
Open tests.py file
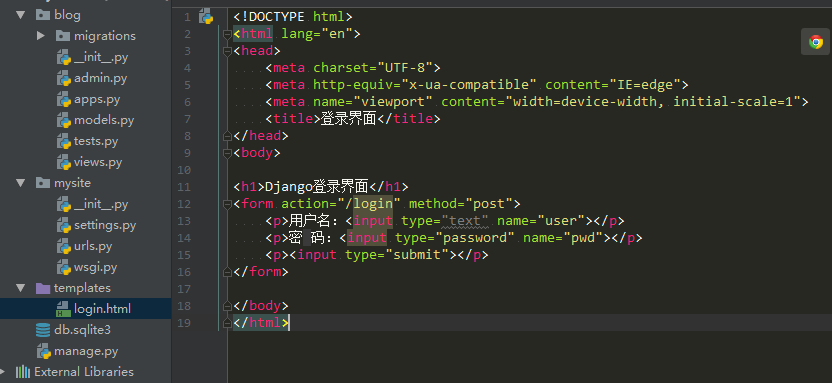pyautogui.click(x=96, y=141)
